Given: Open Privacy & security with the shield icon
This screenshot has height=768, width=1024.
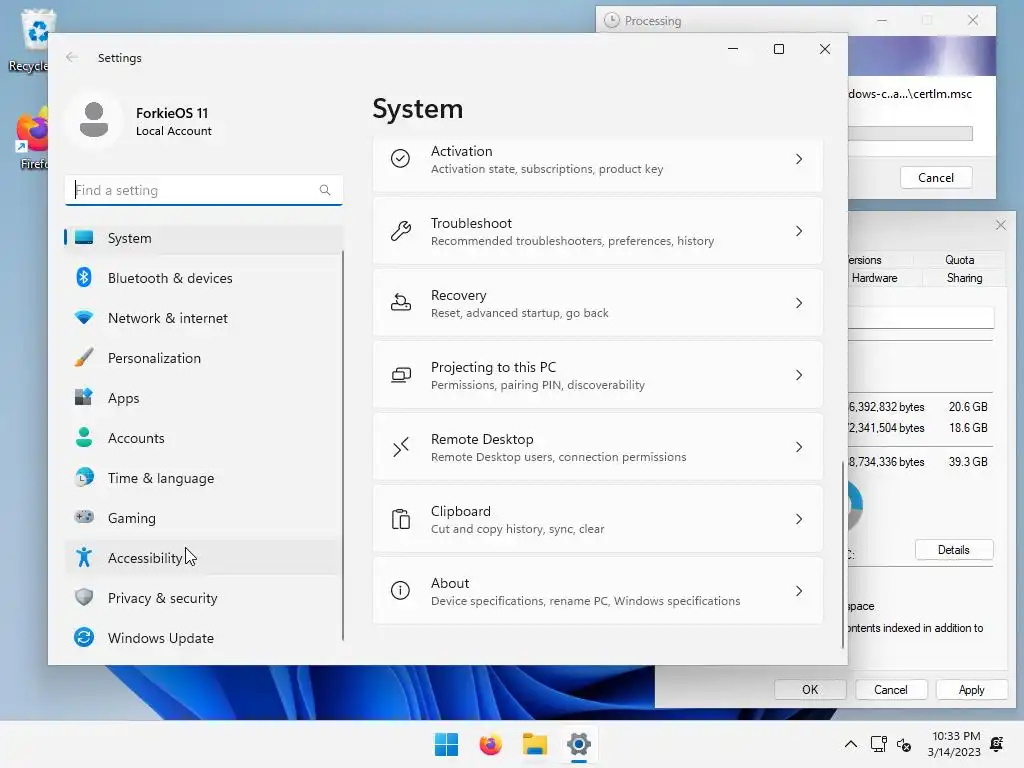Looking at the screenshot, I should point(204,598).
